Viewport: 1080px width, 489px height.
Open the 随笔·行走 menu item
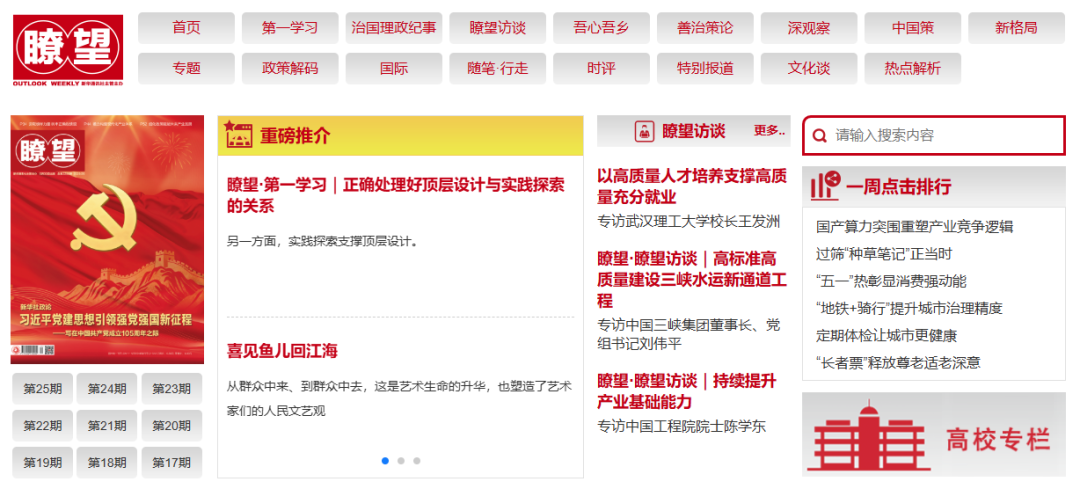pyautogui.click(x=497, y=68)
